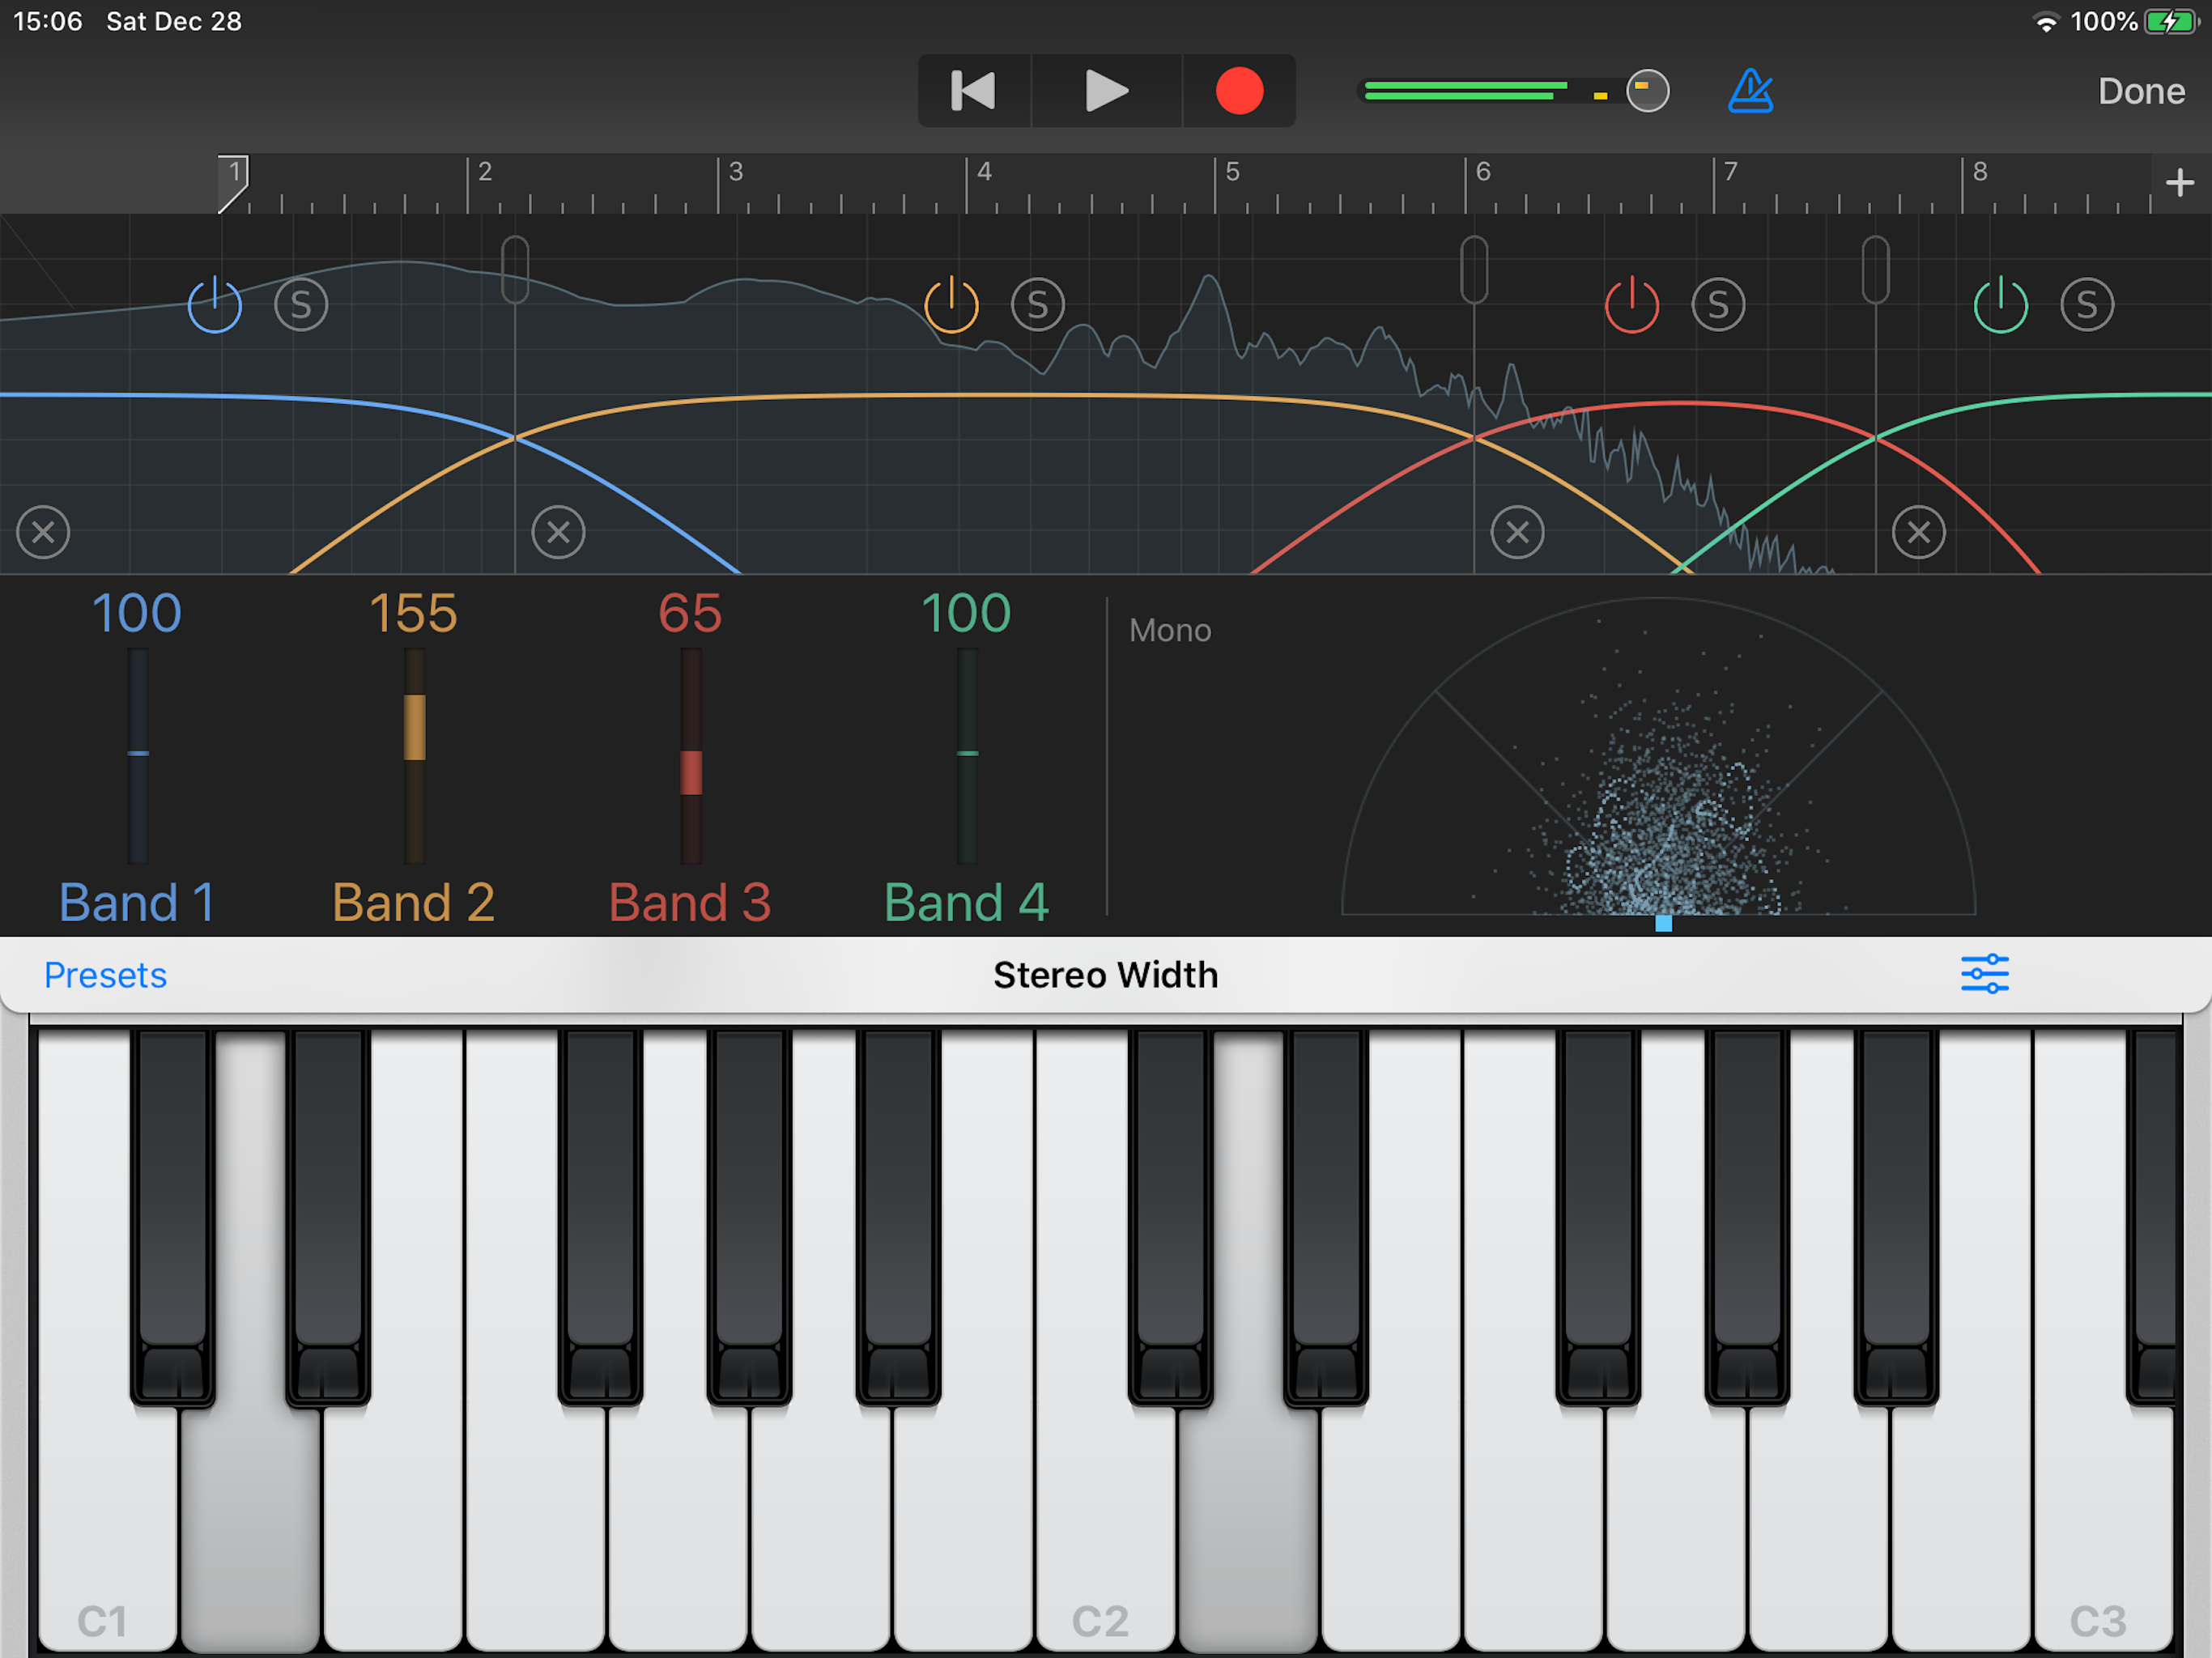The height and width of the screenshot is (1658, 2212).
Task: Start playback with the play button
Action: [x=1106, y=91]
